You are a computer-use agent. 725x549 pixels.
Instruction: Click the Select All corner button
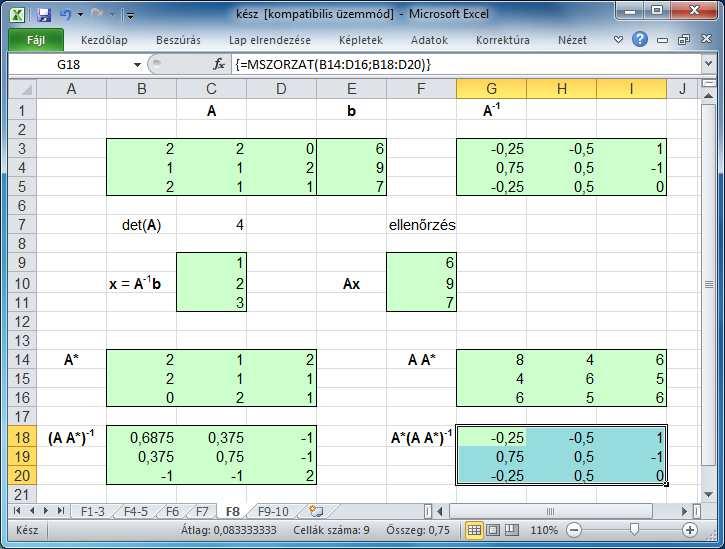point(23,88)
